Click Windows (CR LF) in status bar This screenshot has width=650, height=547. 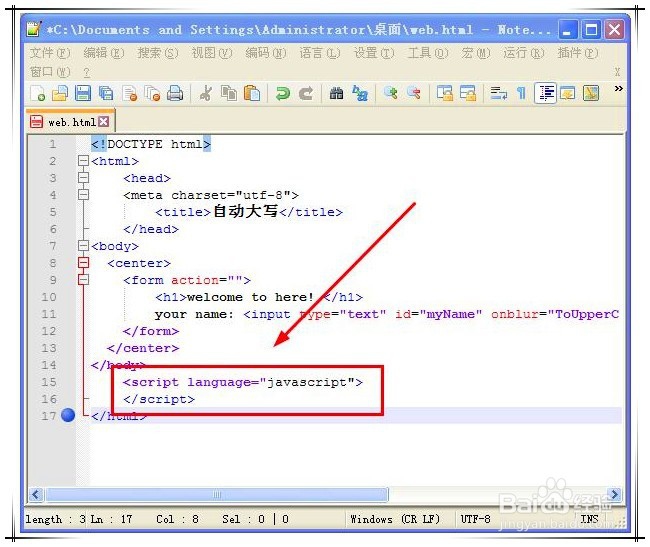[395, 519]
